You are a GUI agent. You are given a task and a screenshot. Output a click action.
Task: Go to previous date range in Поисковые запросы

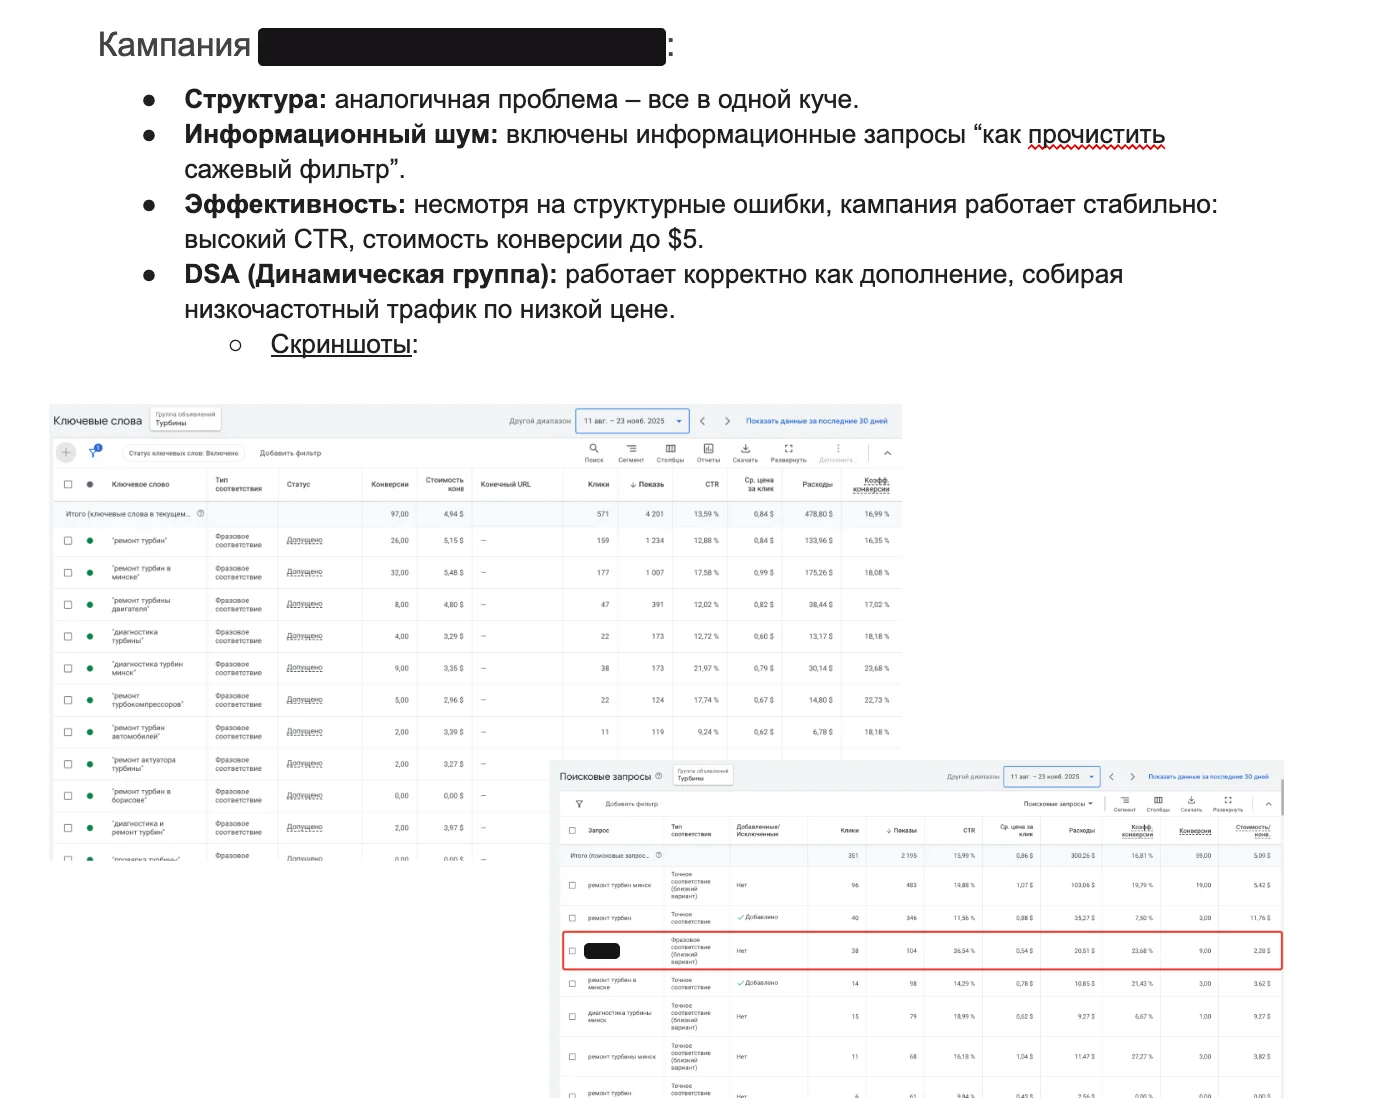click(1111, 777)
